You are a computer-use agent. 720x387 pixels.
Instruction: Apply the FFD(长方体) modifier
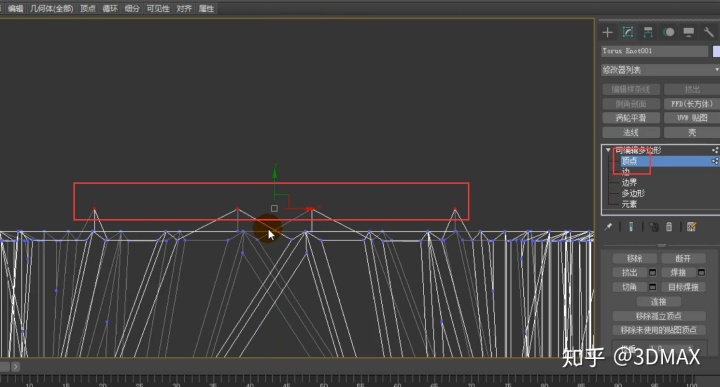click(x=692, y=104)
